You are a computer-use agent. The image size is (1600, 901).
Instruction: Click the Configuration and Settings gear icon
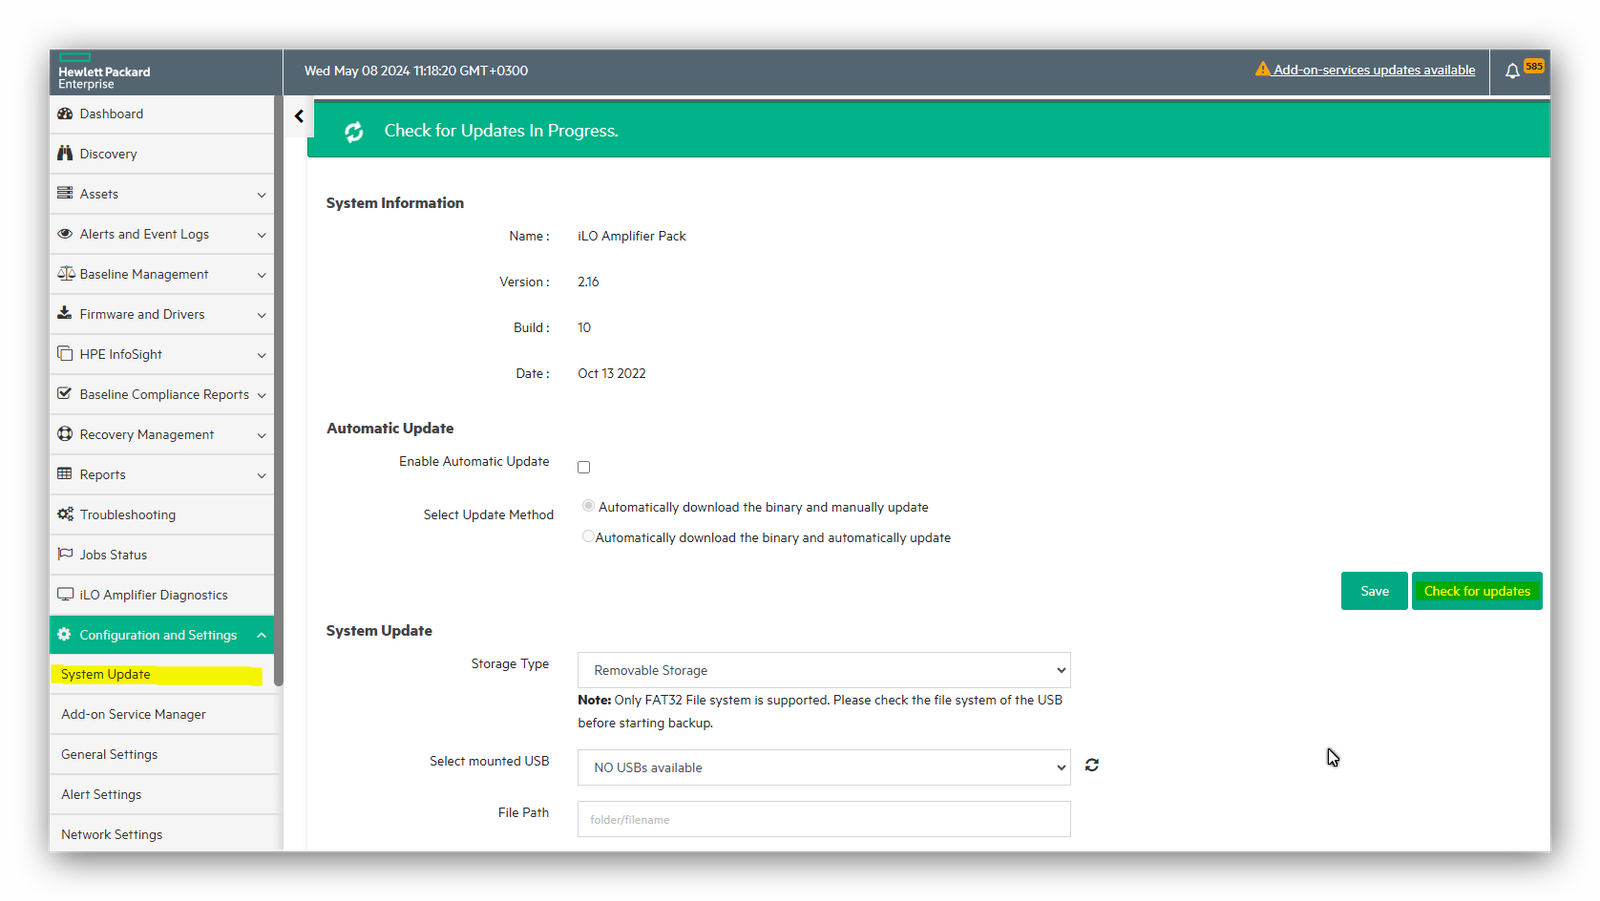coord(64,634)
